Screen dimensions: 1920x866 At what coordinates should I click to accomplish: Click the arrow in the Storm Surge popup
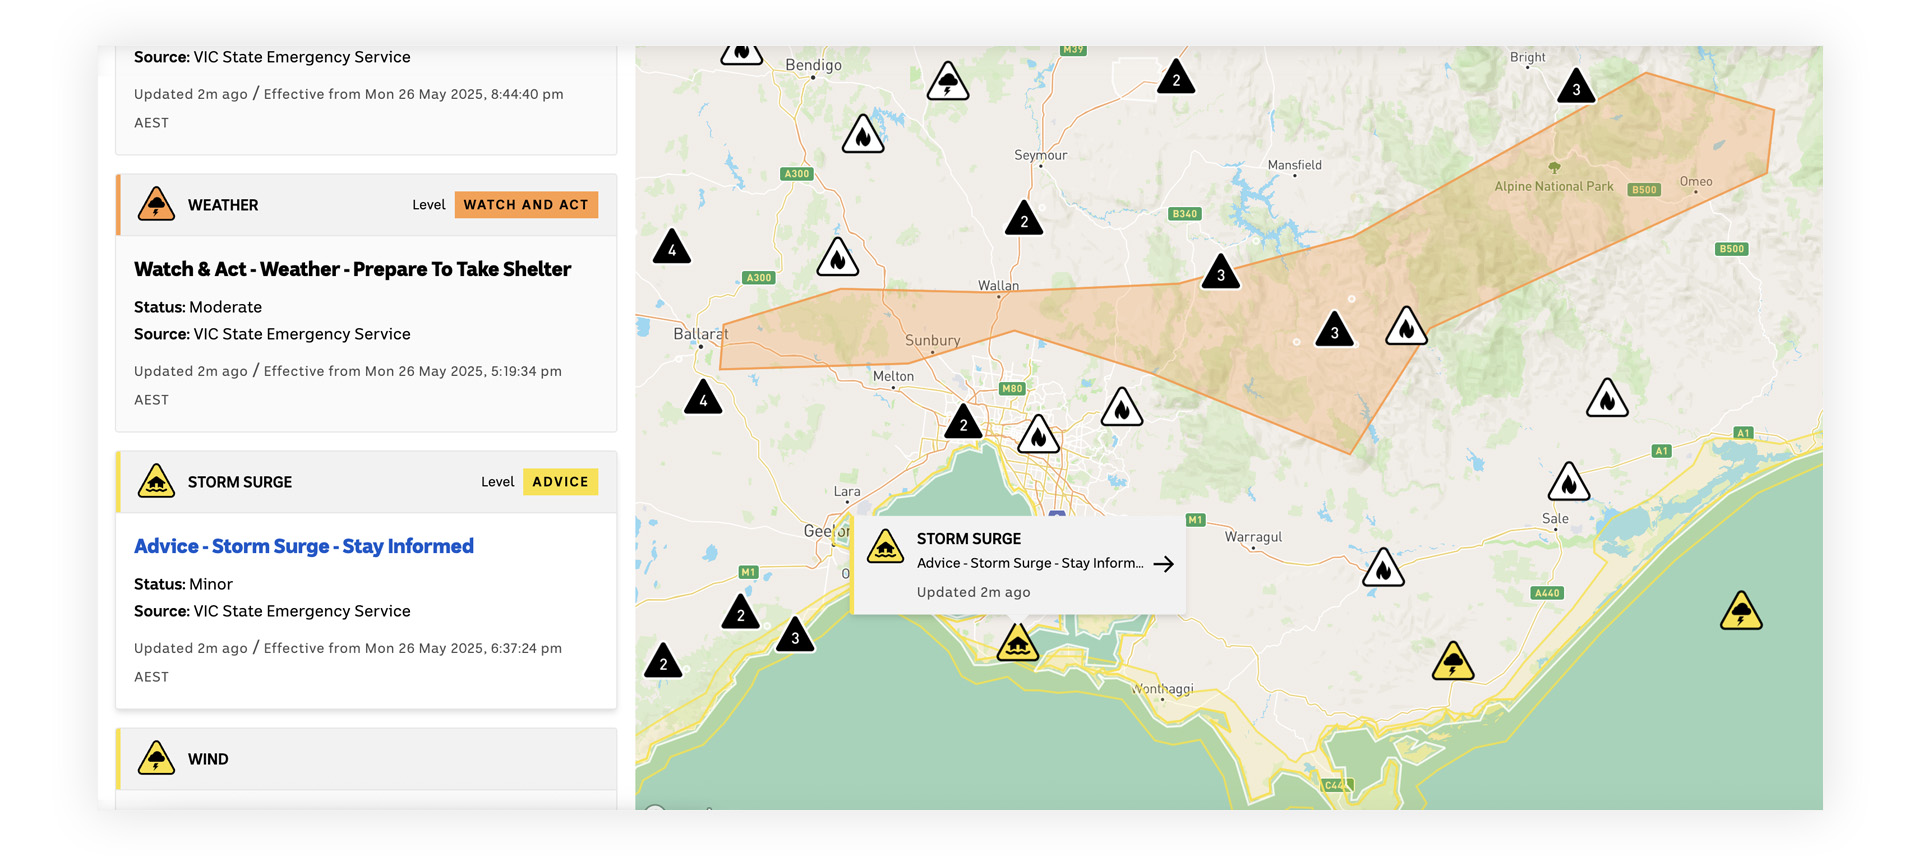tap(1163, 564)
